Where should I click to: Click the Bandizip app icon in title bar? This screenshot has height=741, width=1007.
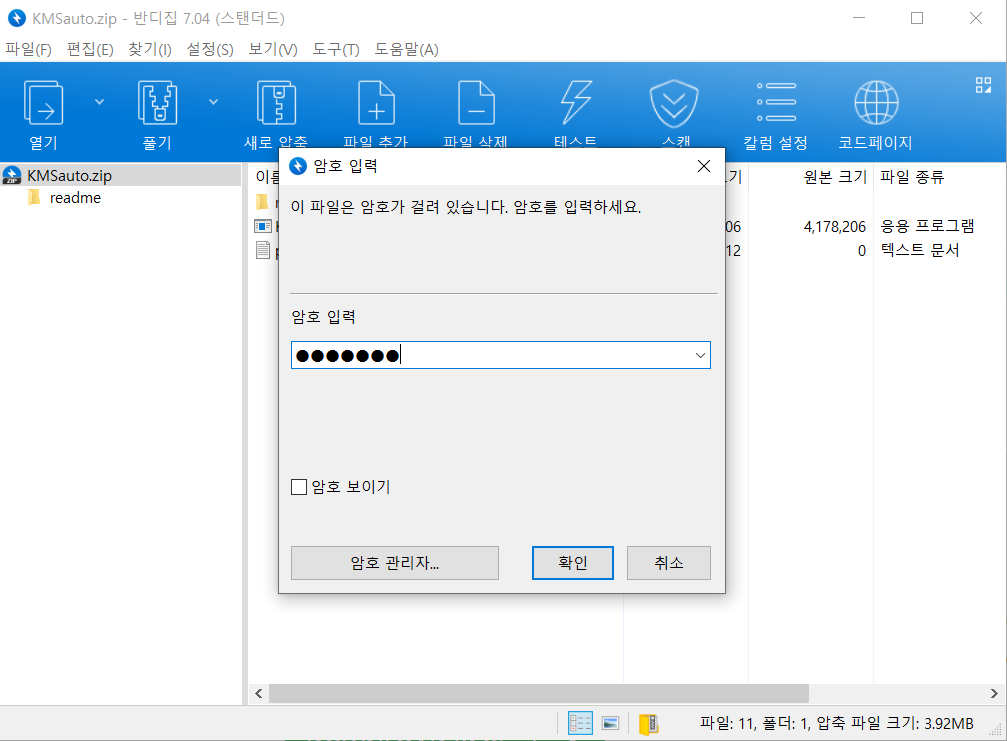pyautogui.click(x=16, y=18)
